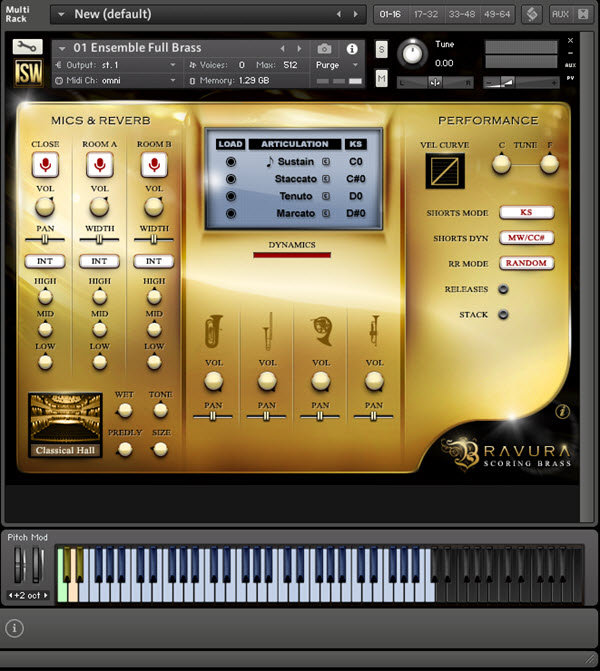Toggle the CLOSE microphone button
The image size is (600, 671).
pyautogui.click(x=45, y=165)
